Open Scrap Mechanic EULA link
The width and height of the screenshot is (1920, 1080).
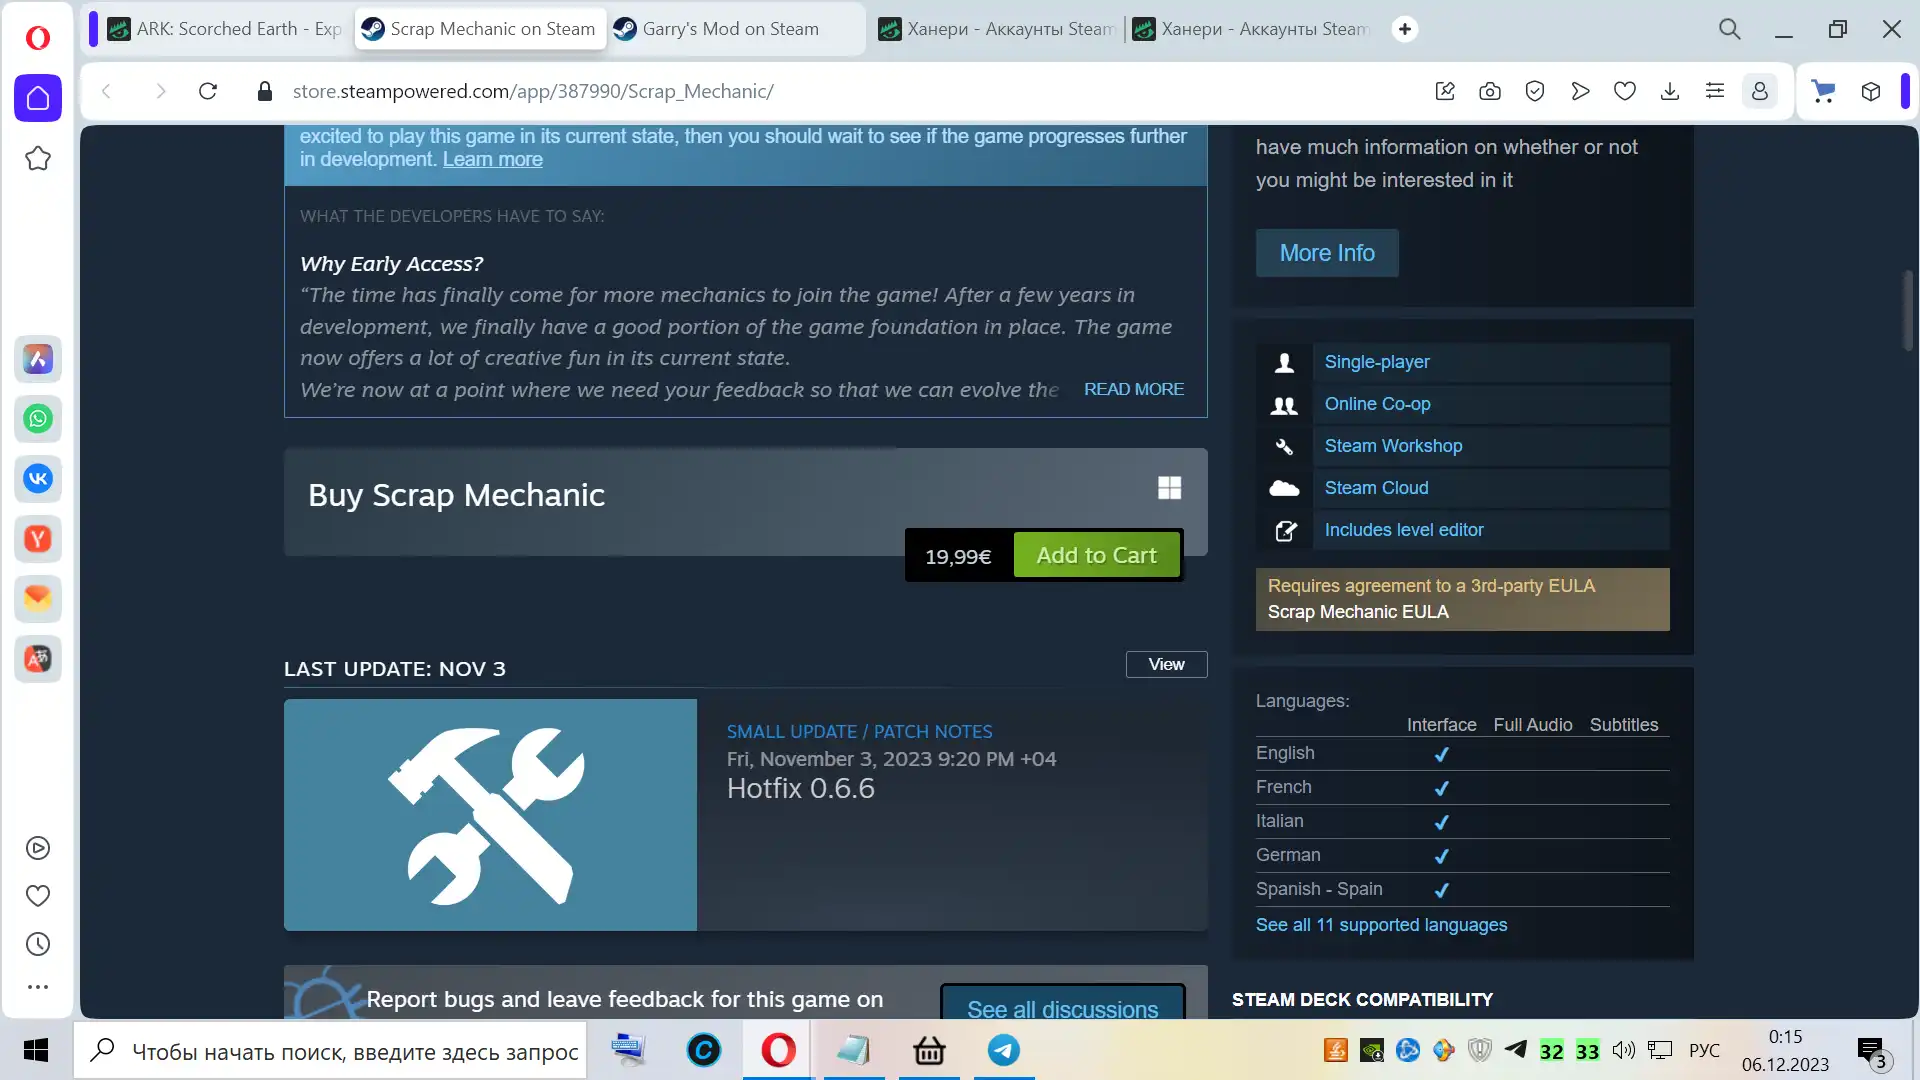(1358, 612)
